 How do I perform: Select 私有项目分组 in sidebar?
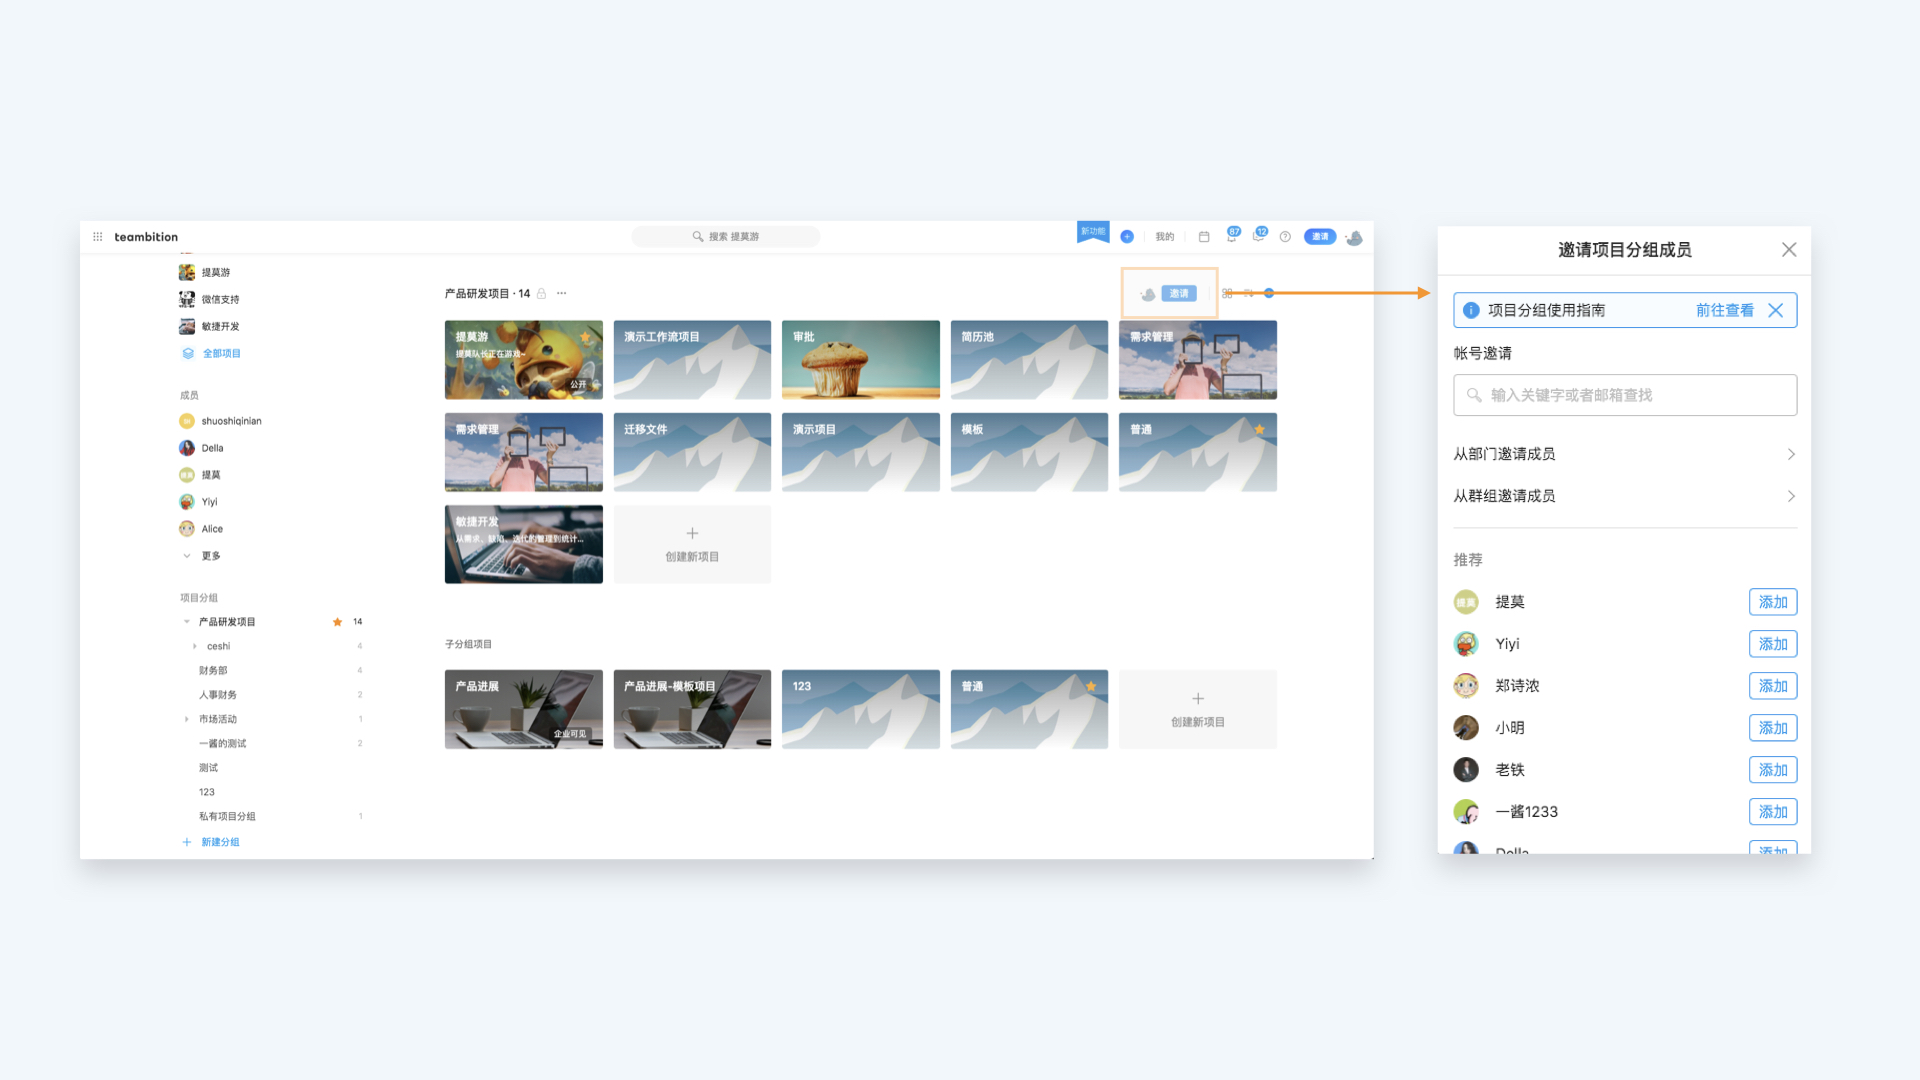coord(227,816)
